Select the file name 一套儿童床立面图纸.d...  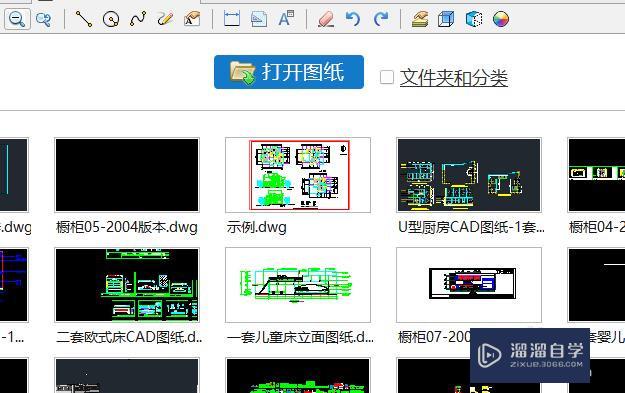[x=300, y=338]
